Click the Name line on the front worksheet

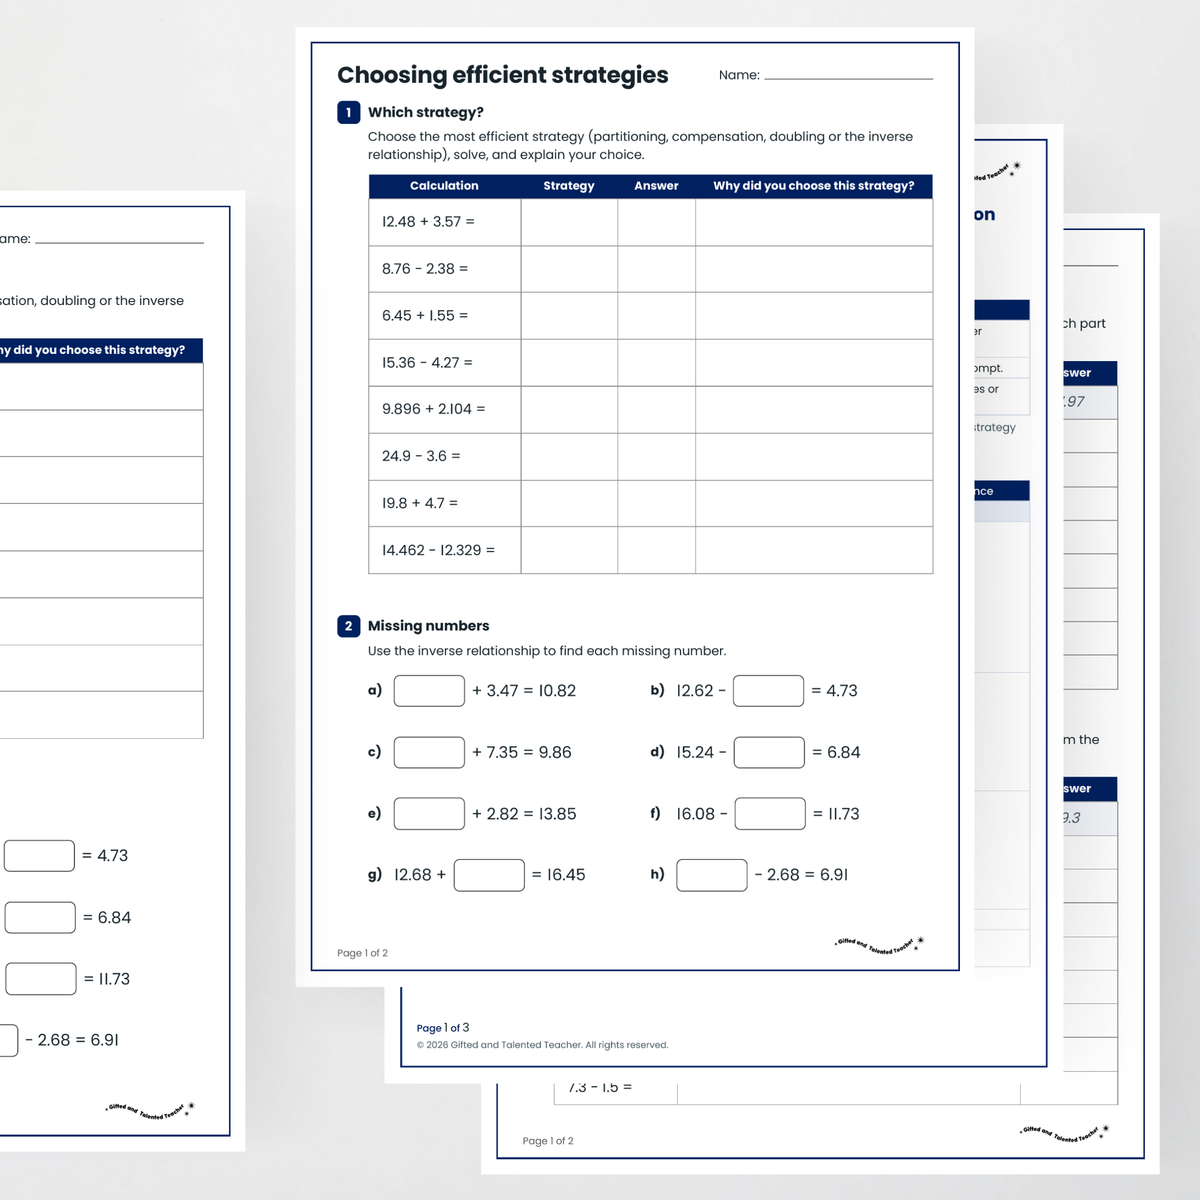[848, 76]
